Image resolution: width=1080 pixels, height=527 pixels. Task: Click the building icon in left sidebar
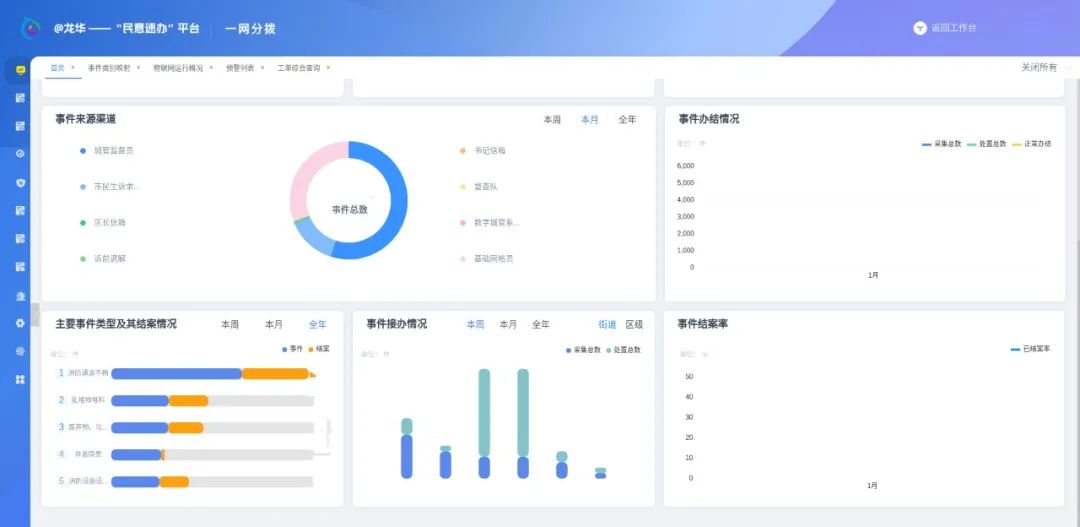click(x=20, y=296)
